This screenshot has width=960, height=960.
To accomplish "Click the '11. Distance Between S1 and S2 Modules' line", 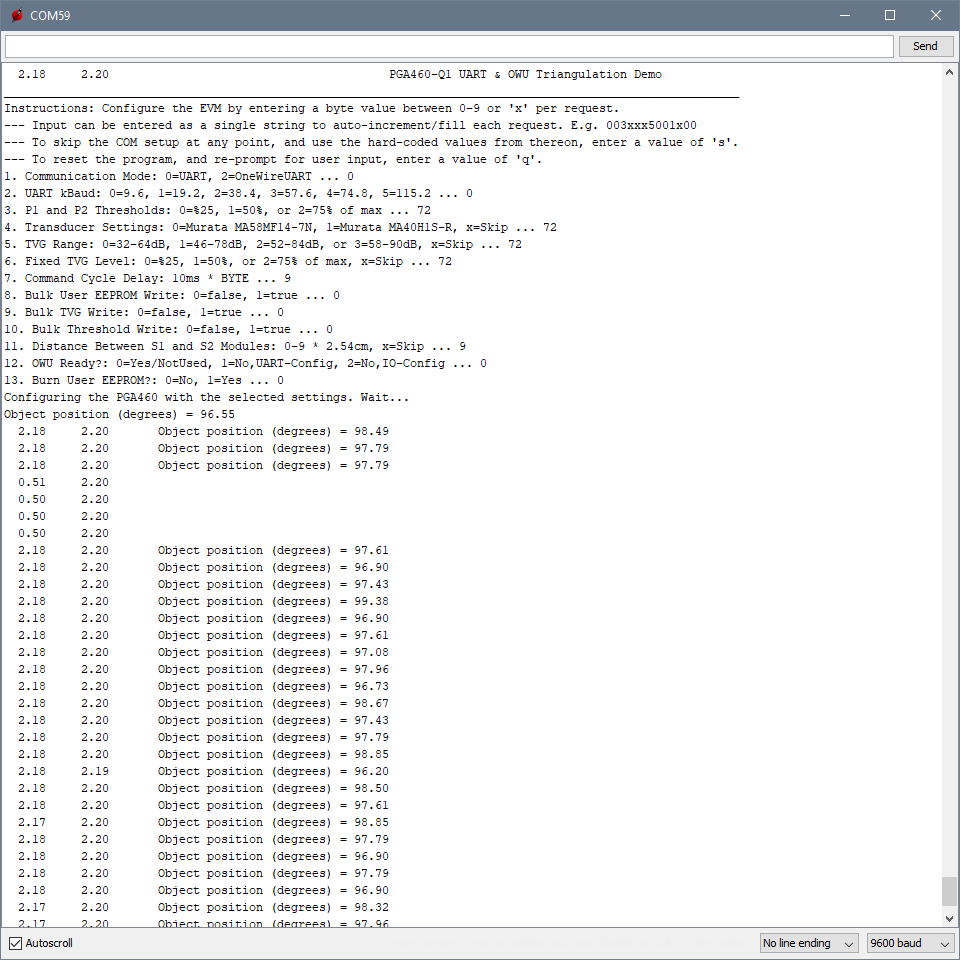I will tap(235, 347).
